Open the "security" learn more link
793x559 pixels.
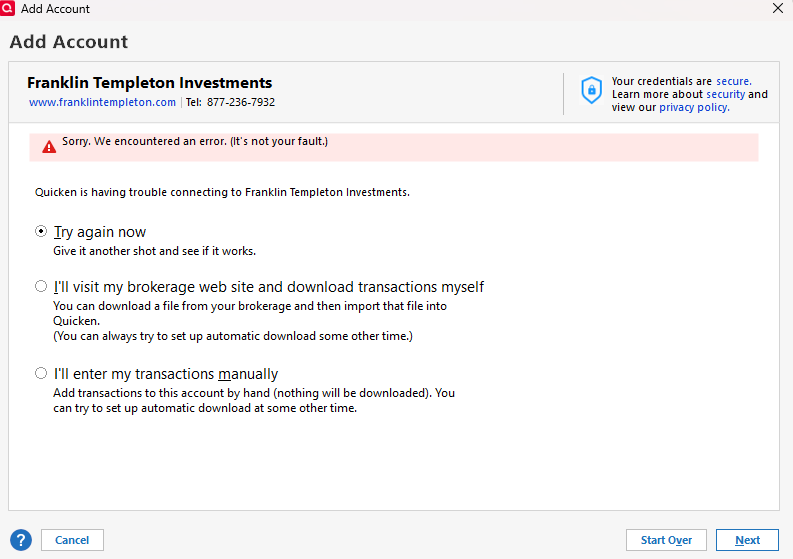point(725,94)
